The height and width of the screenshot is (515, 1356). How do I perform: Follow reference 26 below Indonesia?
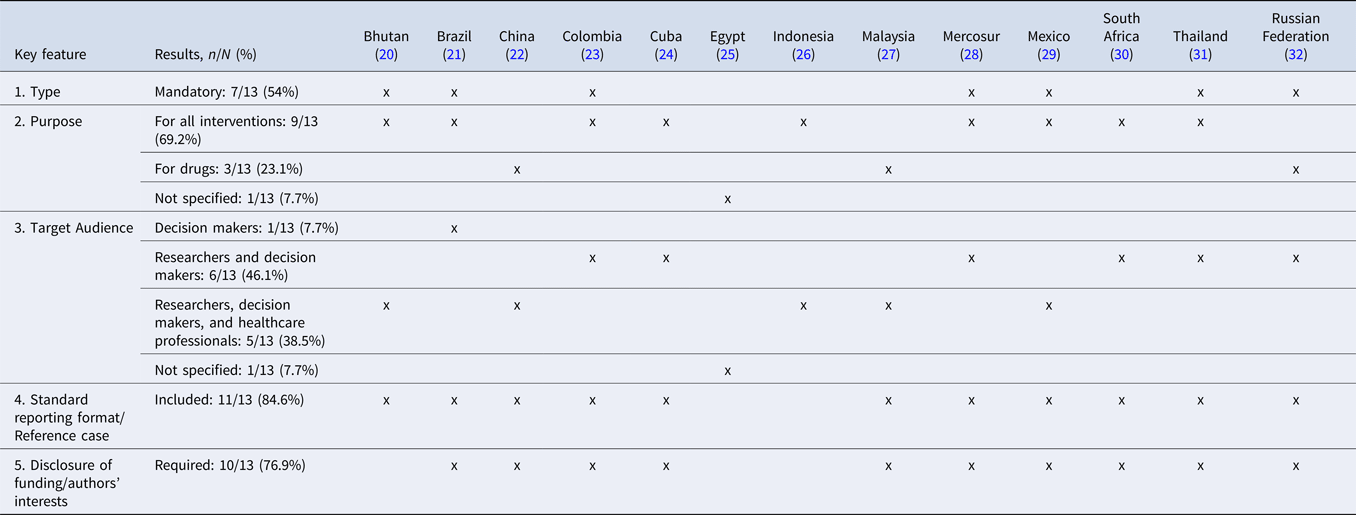[803, 55]
